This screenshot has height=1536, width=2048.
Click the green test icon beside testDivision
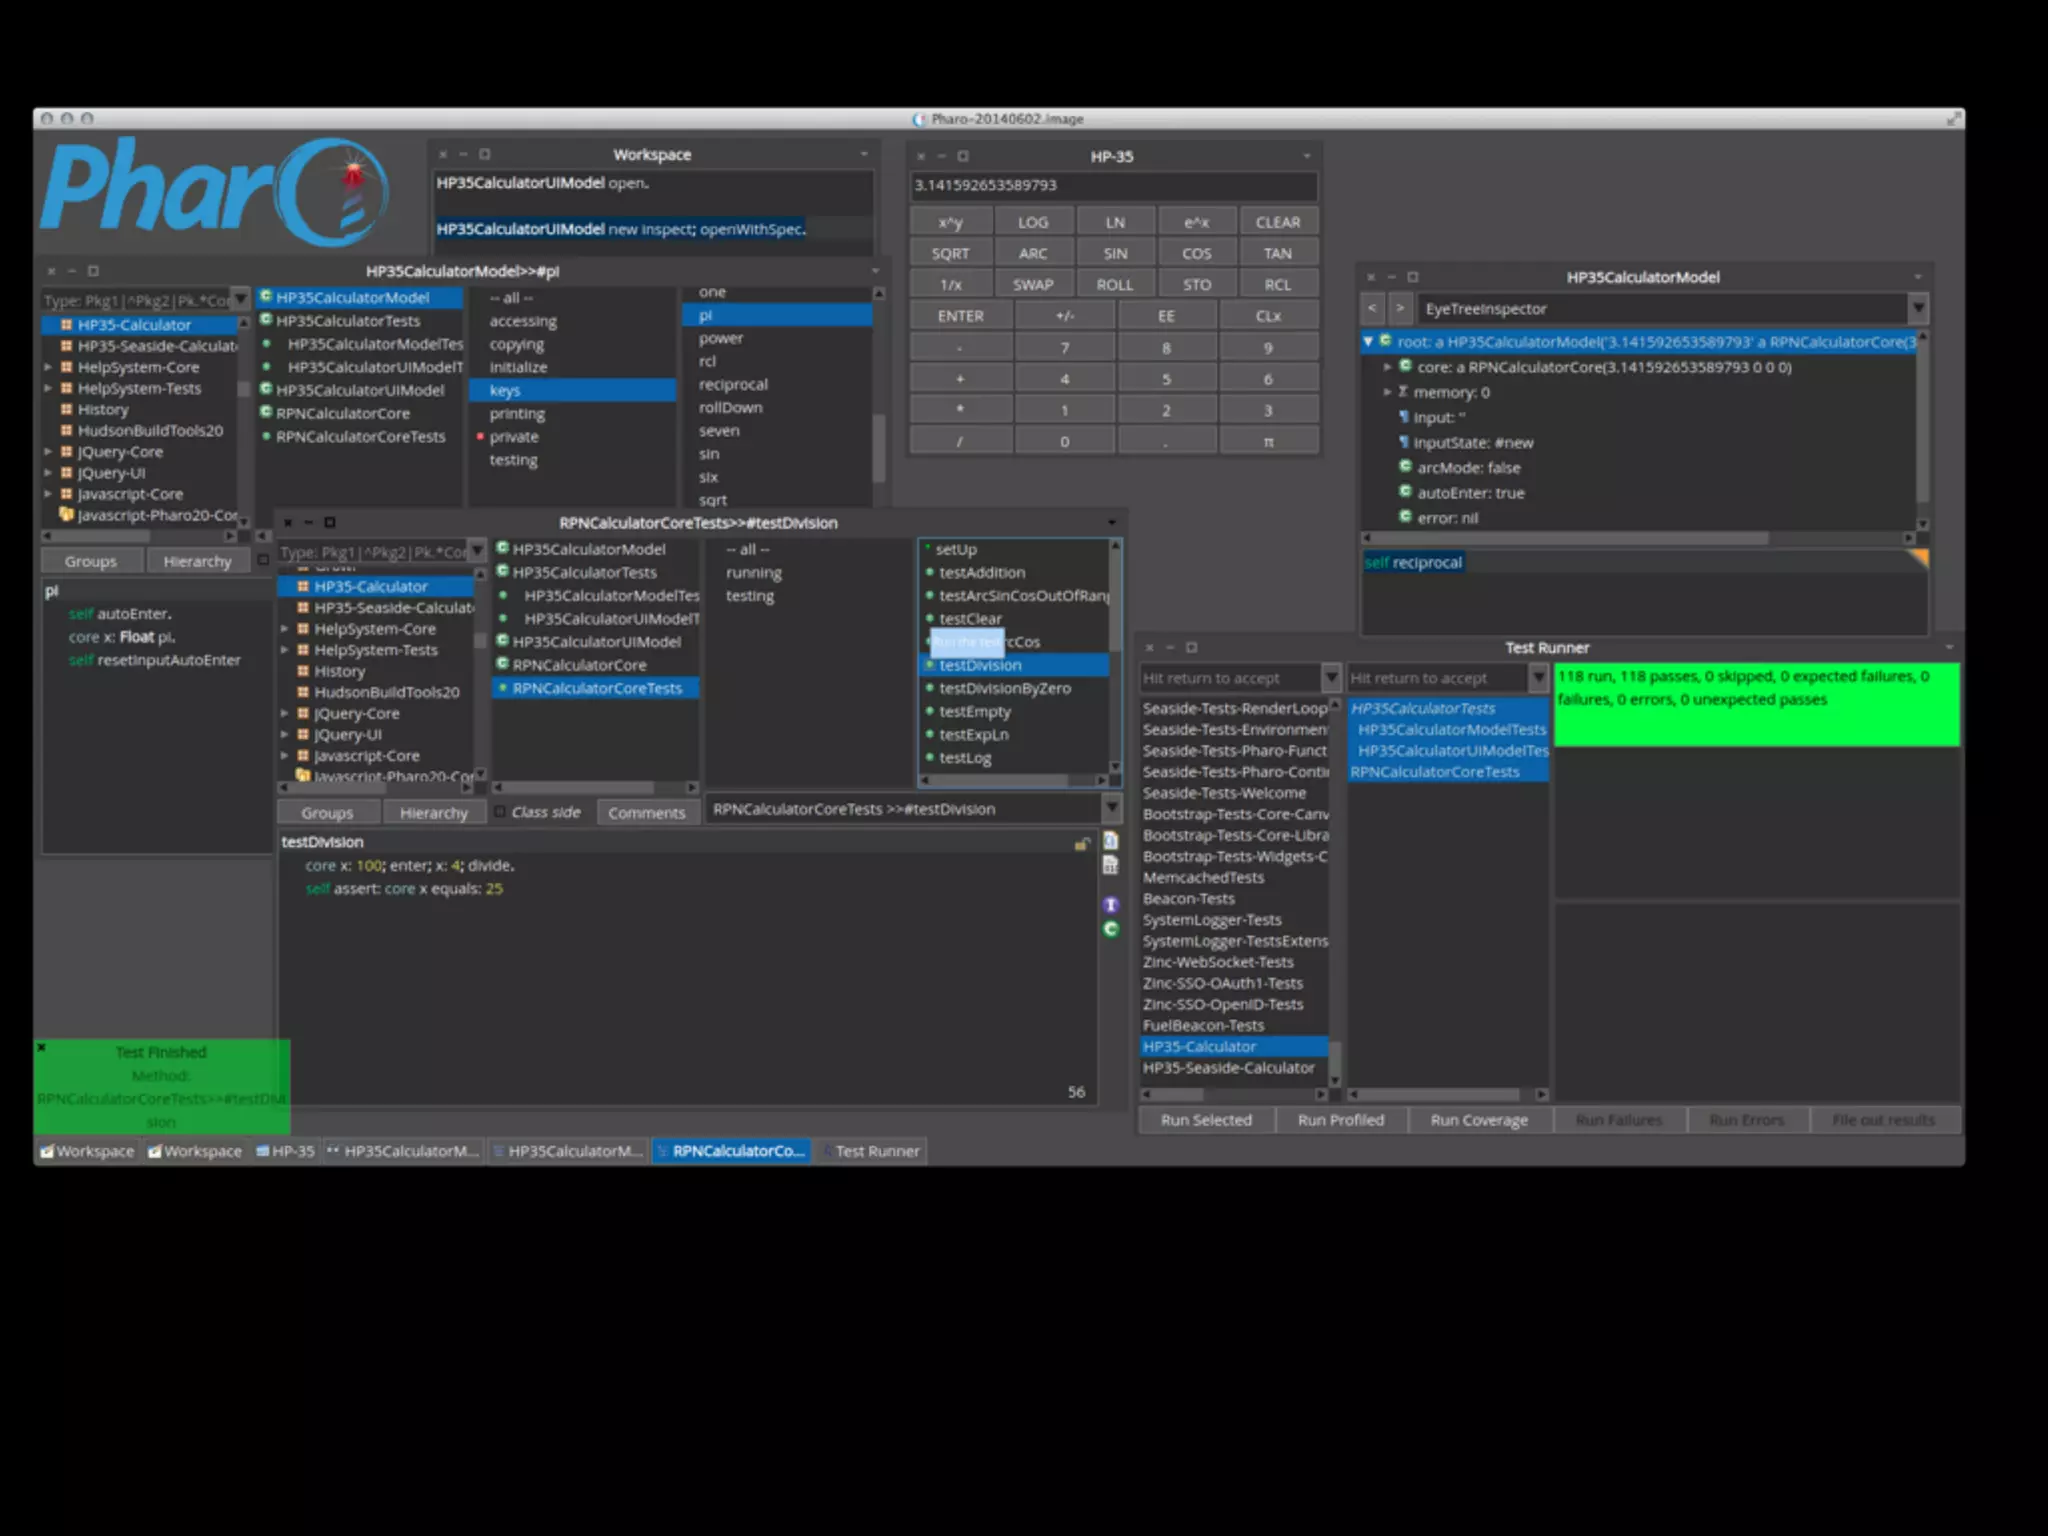point(929,665)
